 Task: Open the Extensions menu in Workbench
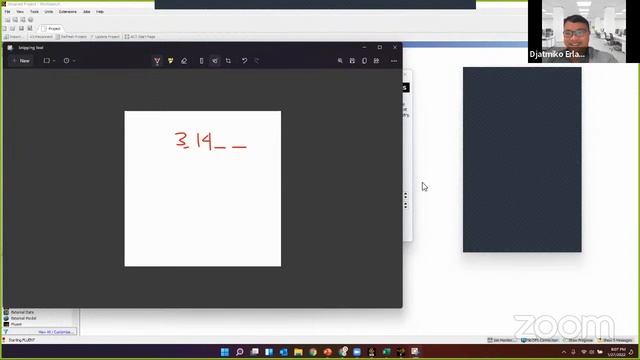[68, 12]
